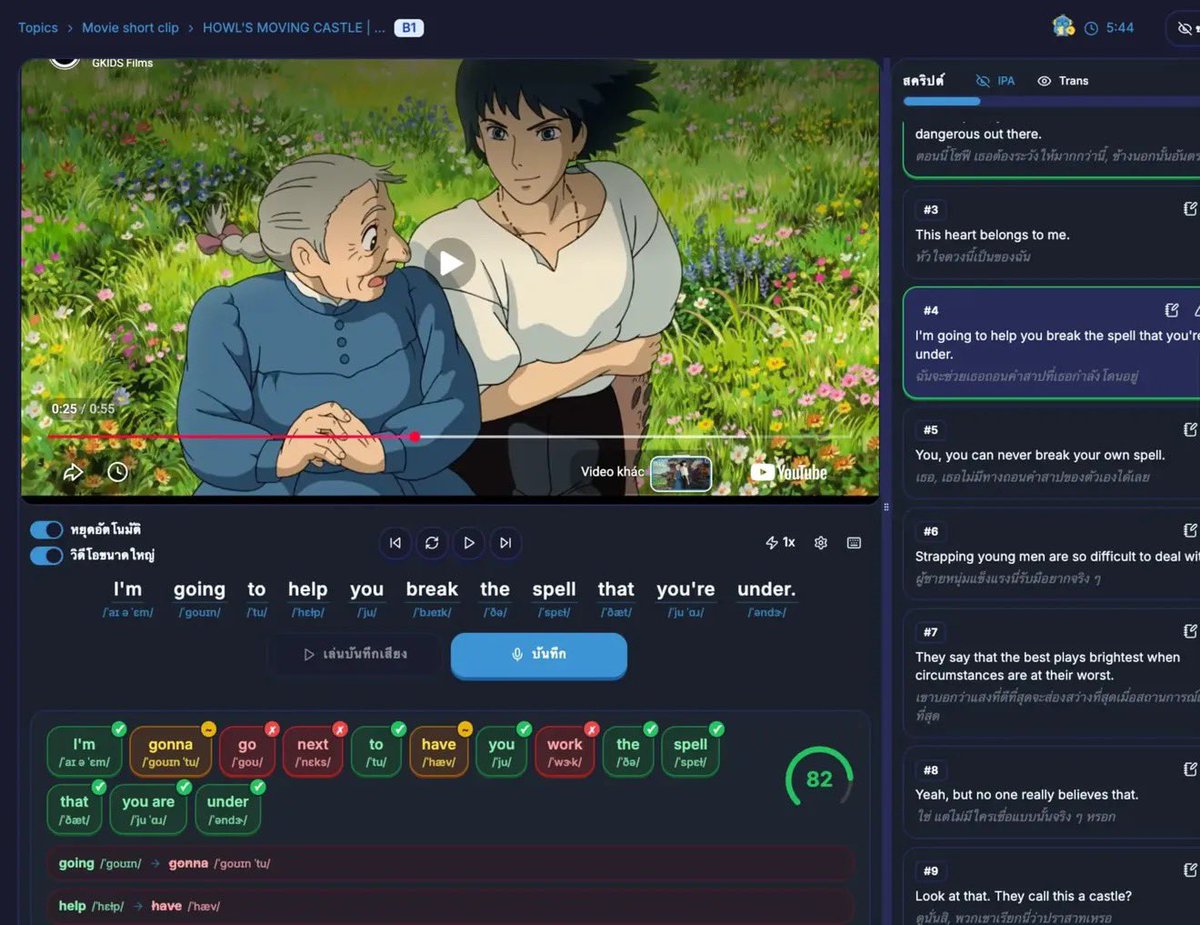Click the yellow 'have' result chip
1200x925 pixels.
click(x=438, y=752)
